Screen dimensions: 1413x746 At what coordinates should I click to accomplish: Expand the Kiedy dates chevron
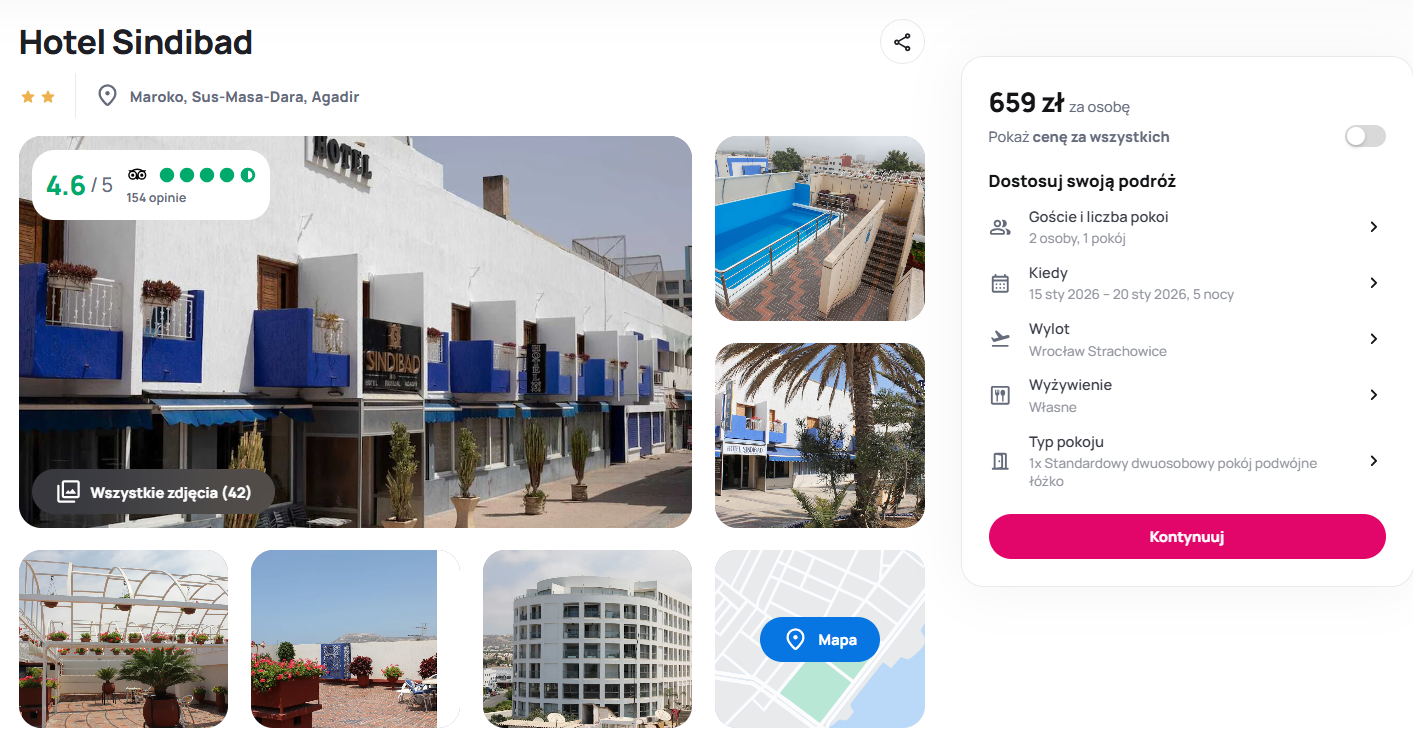pos(1374,283)
